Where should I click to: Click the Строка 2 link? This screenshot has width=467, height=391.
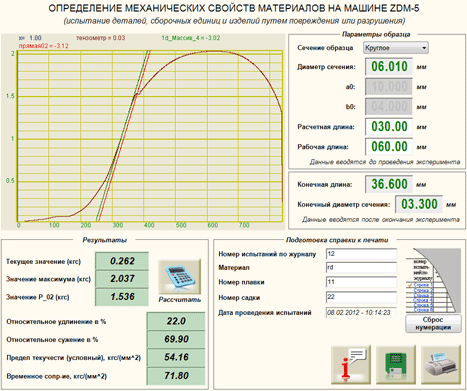(x=423, y=290)
